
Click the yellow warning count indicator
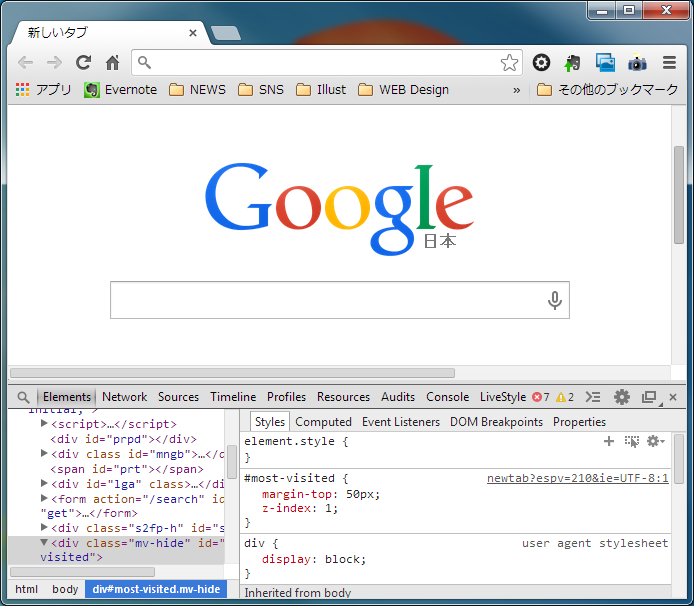click(x=565, y=397)
